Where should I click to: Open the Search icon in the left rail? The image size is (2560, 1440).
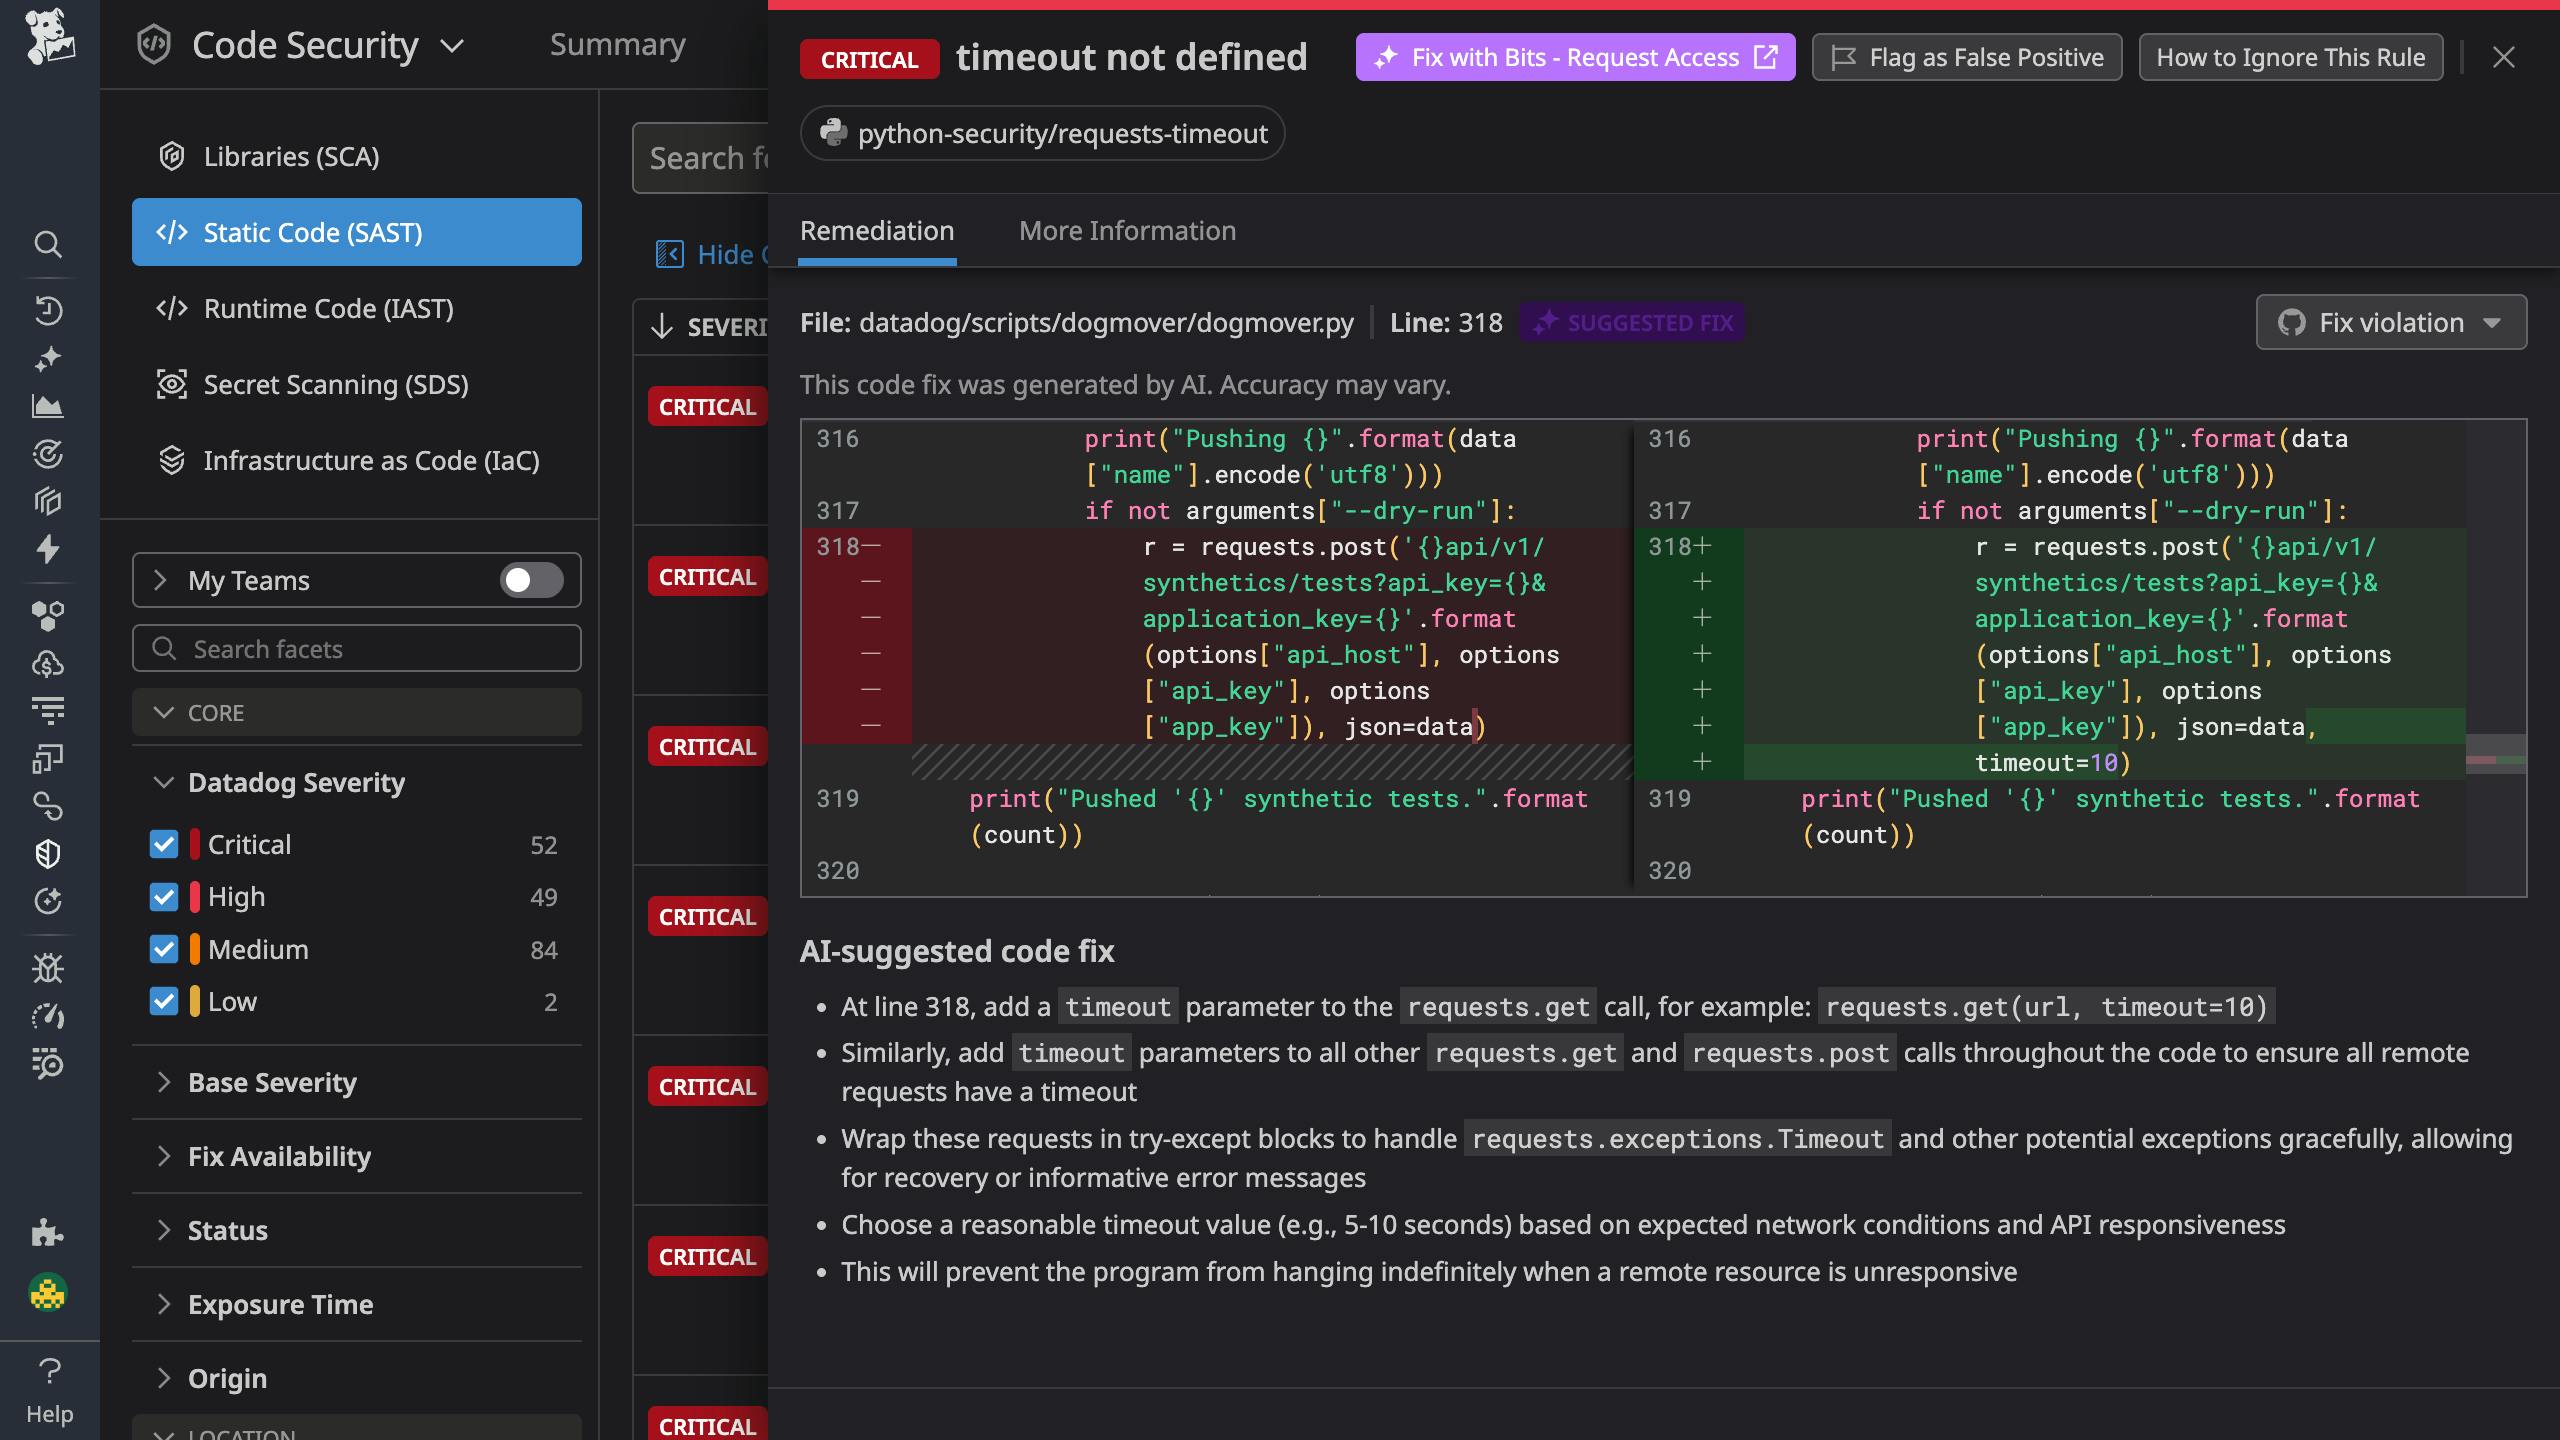pyautogui.click(x=48, y=245)
